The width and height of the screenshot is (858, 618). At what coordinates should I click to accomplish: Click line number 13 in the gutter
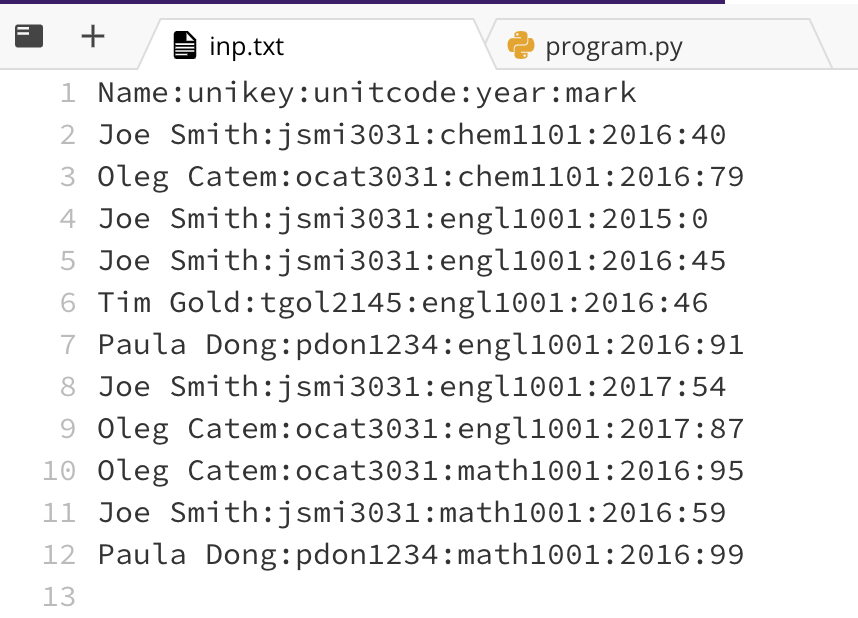point(58,596)
